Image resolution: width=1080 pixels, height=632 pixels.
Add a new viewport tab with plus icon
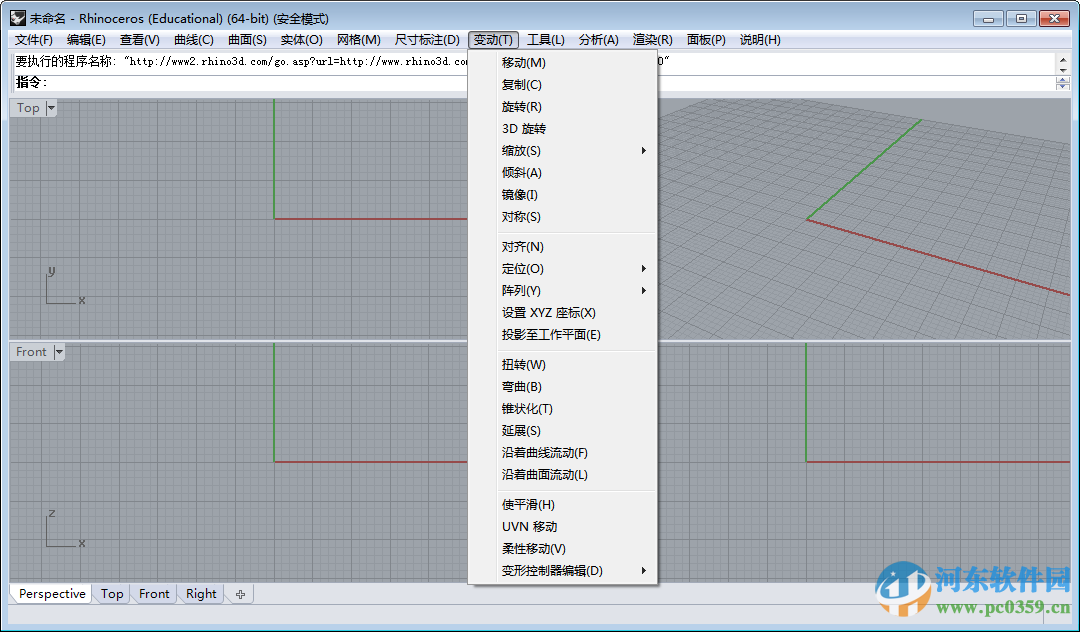coord(240,594)
